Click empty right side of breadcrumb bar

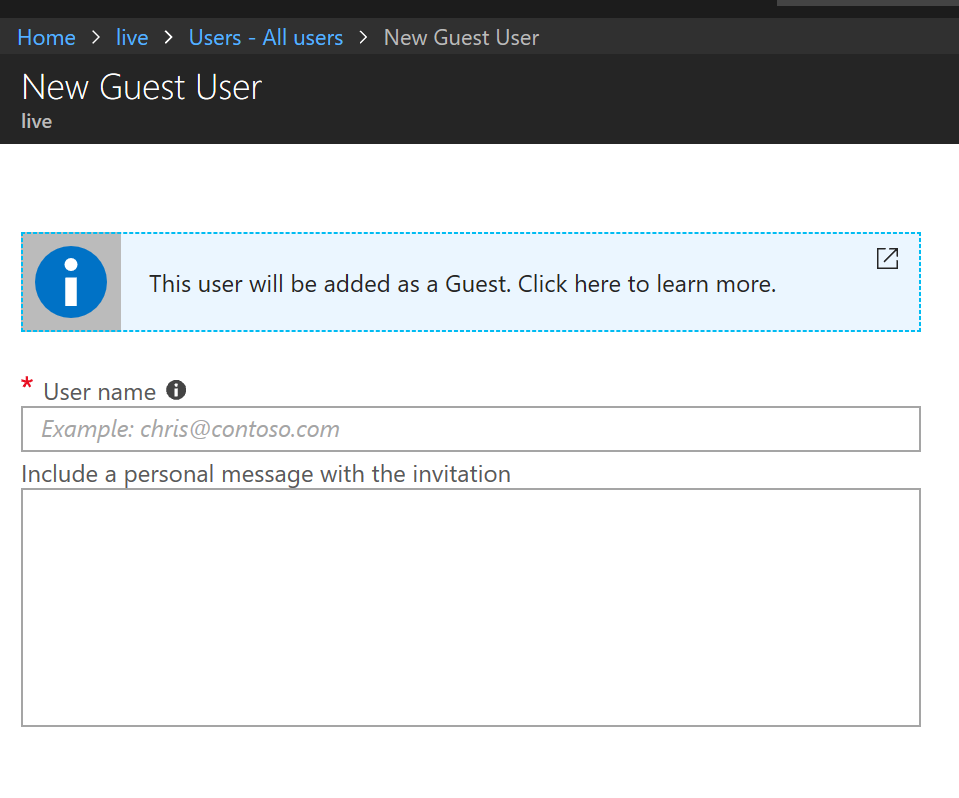tap(750, 38)
